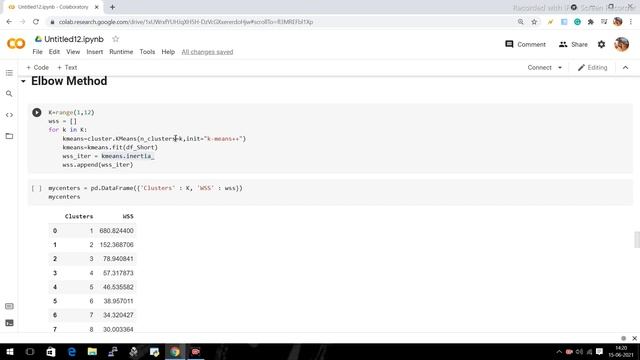Bookmark this page with the star
The width and height of the screenshot is (640, 360).
pos(534,22)
